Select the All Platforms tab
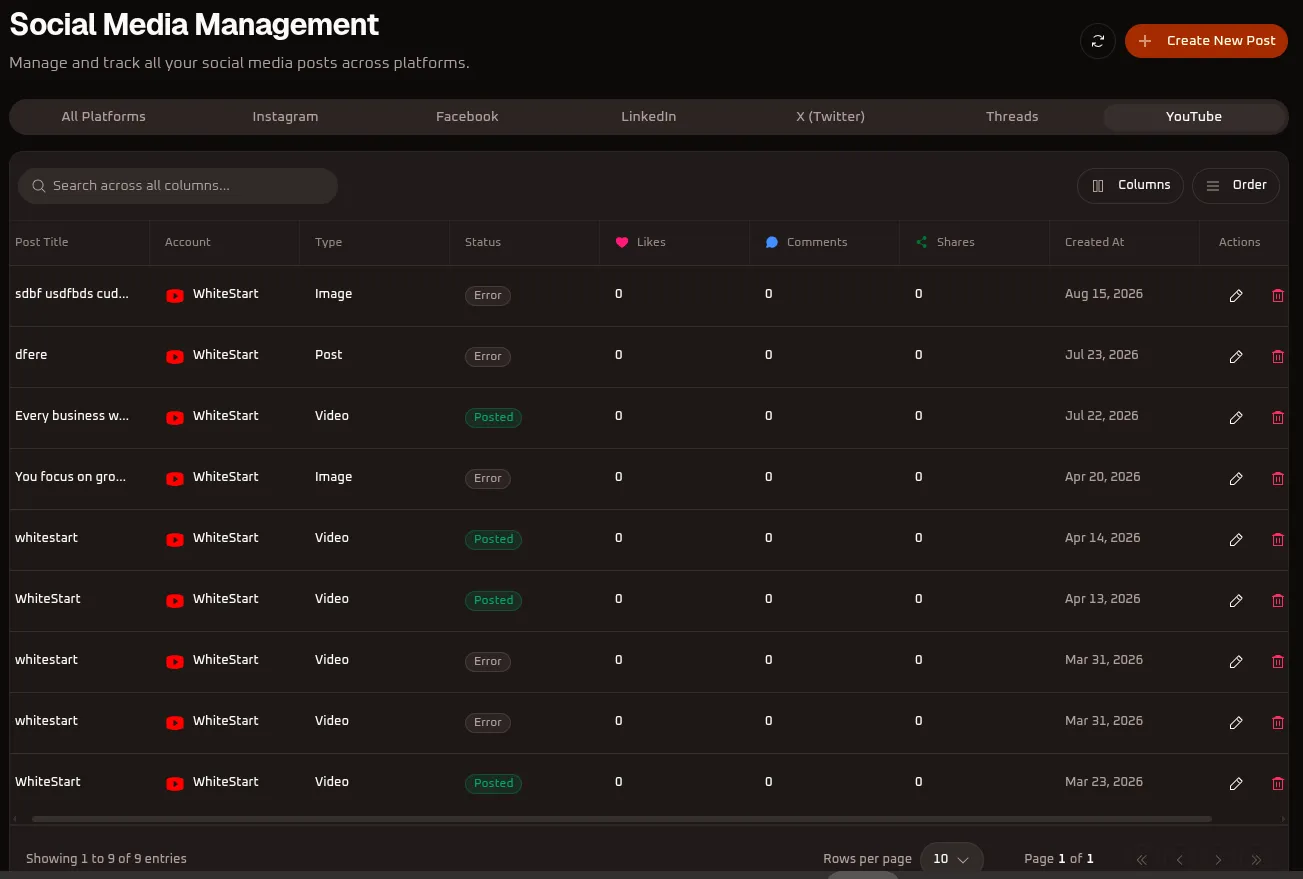The height and width of the screenshot is (879, 1303). click(103, 117)
